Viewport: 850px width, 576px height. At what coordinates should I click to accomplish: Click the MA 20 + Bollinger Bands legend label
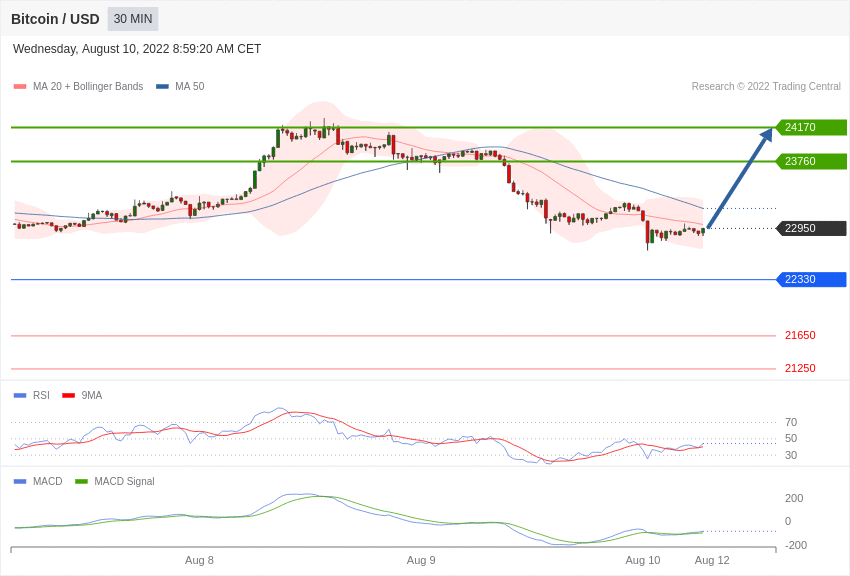88,86
